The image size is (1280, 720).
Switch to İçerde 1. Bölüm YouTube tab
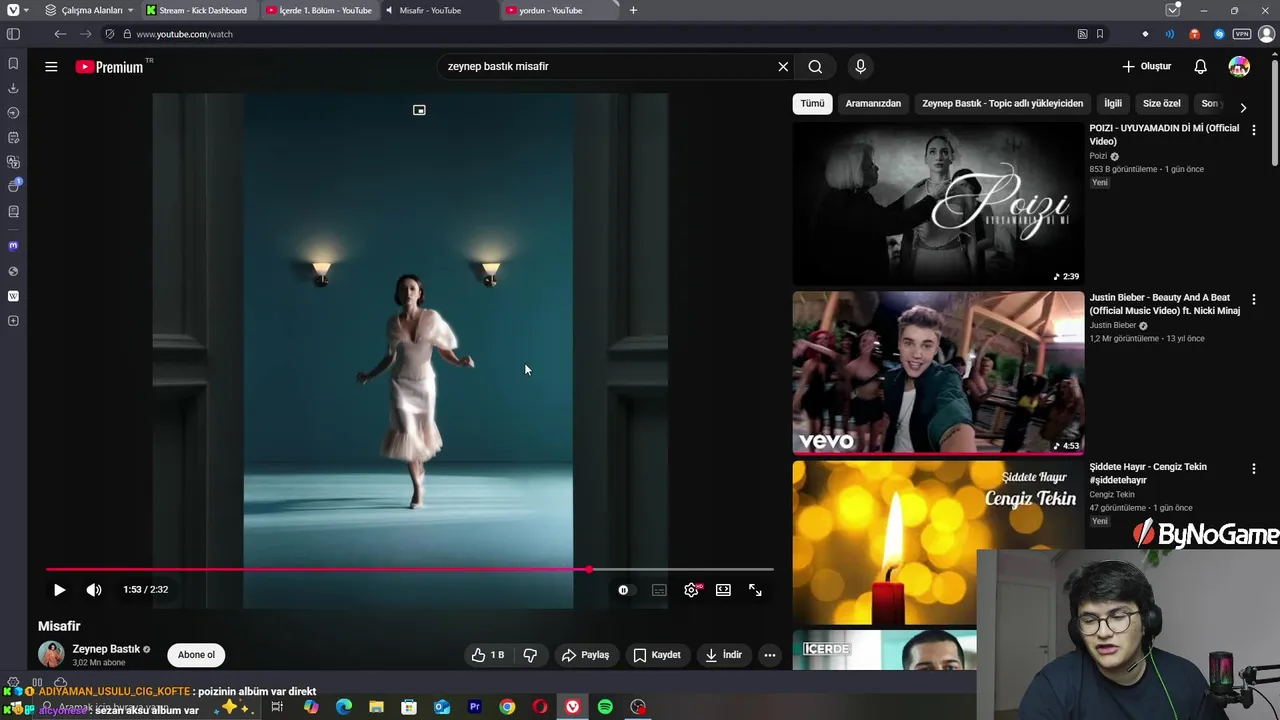320,10
